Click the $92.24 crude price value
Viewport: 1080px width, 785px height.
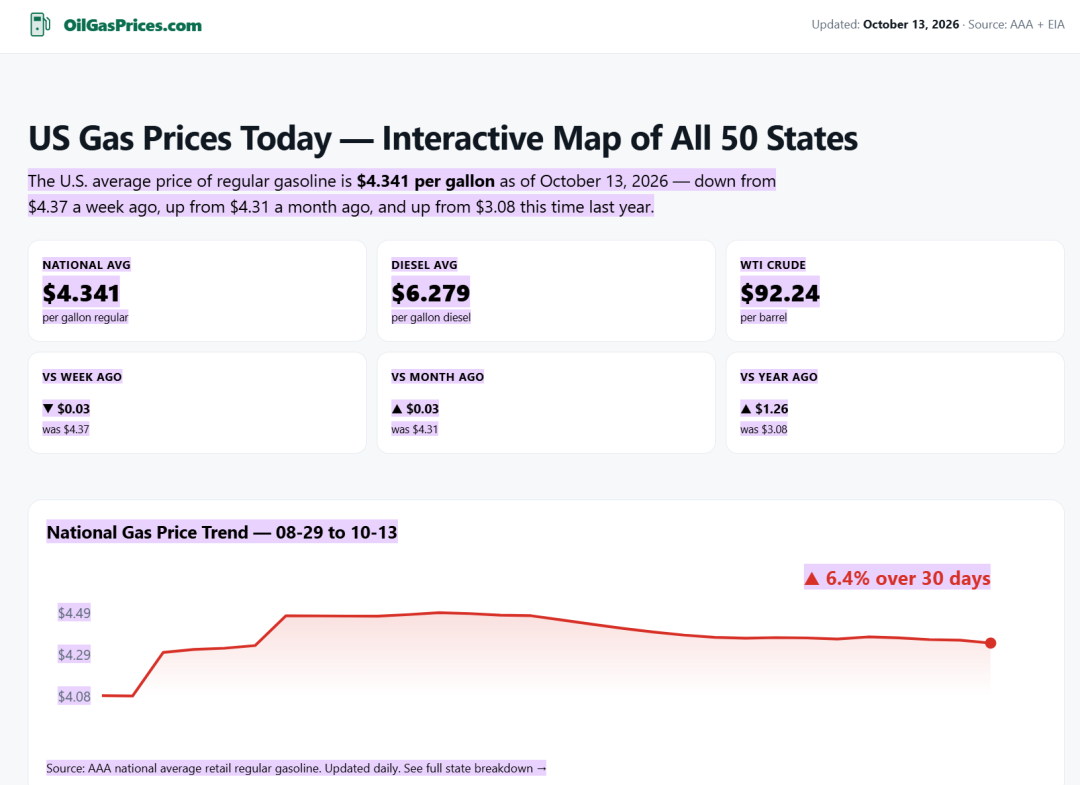780,293
